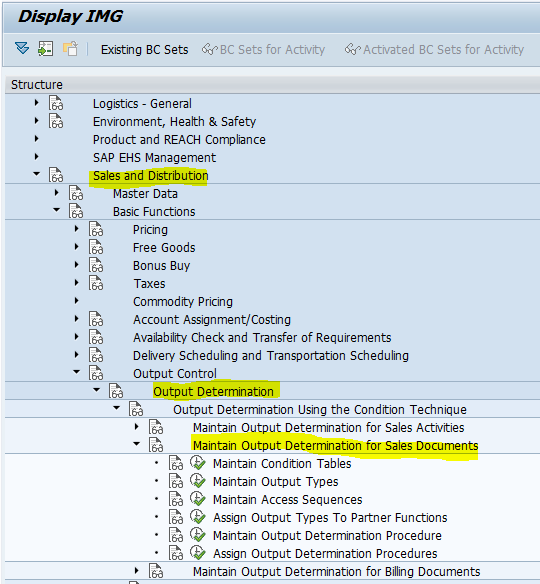The image size is (540, 584).
Task: Collapse Output Control node
Action: click(x=77, y=371)
